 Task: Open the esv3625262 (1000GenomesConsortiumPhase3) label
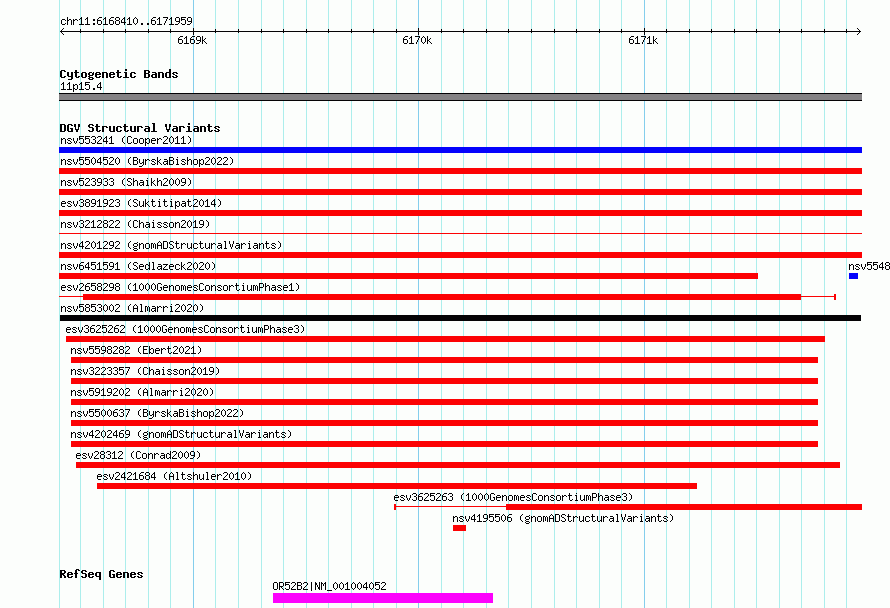(x=185, y=329)
